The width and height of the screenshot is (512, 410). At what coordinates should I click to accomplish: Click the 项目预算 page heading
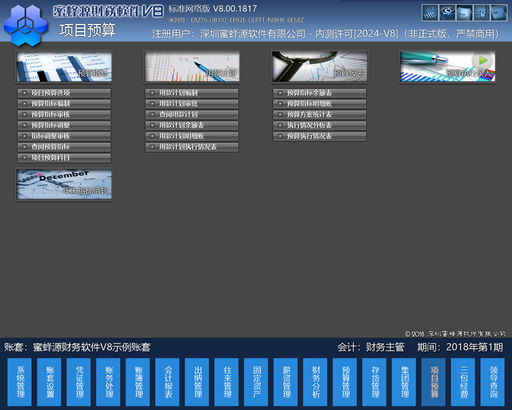(x=88, y=30)
